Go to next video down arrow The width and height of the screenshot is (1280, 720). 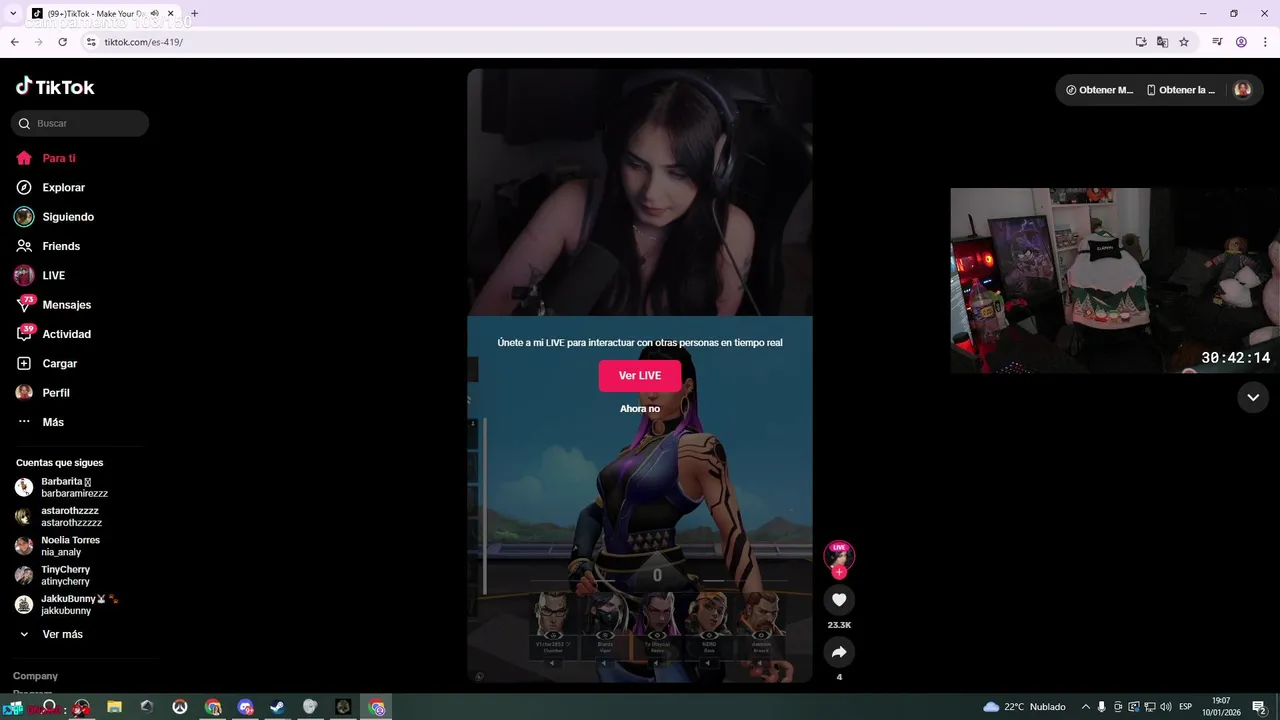pos(1253,397)
